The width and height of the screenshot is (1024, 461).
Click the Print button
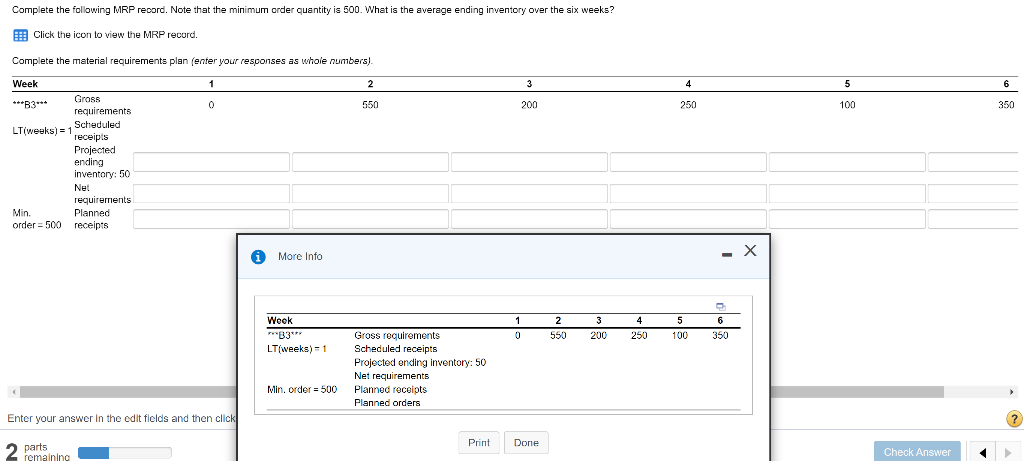point(479,443)
